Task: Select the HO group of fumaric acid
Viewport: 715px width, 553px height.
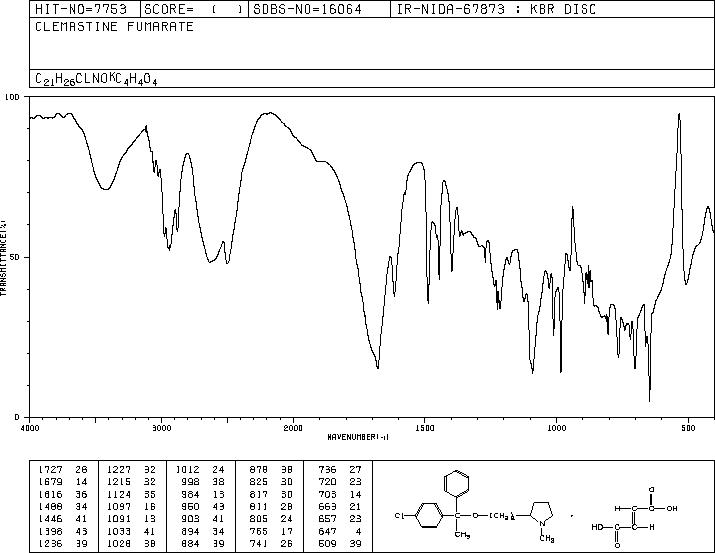Action: click(x=598, y=527)
